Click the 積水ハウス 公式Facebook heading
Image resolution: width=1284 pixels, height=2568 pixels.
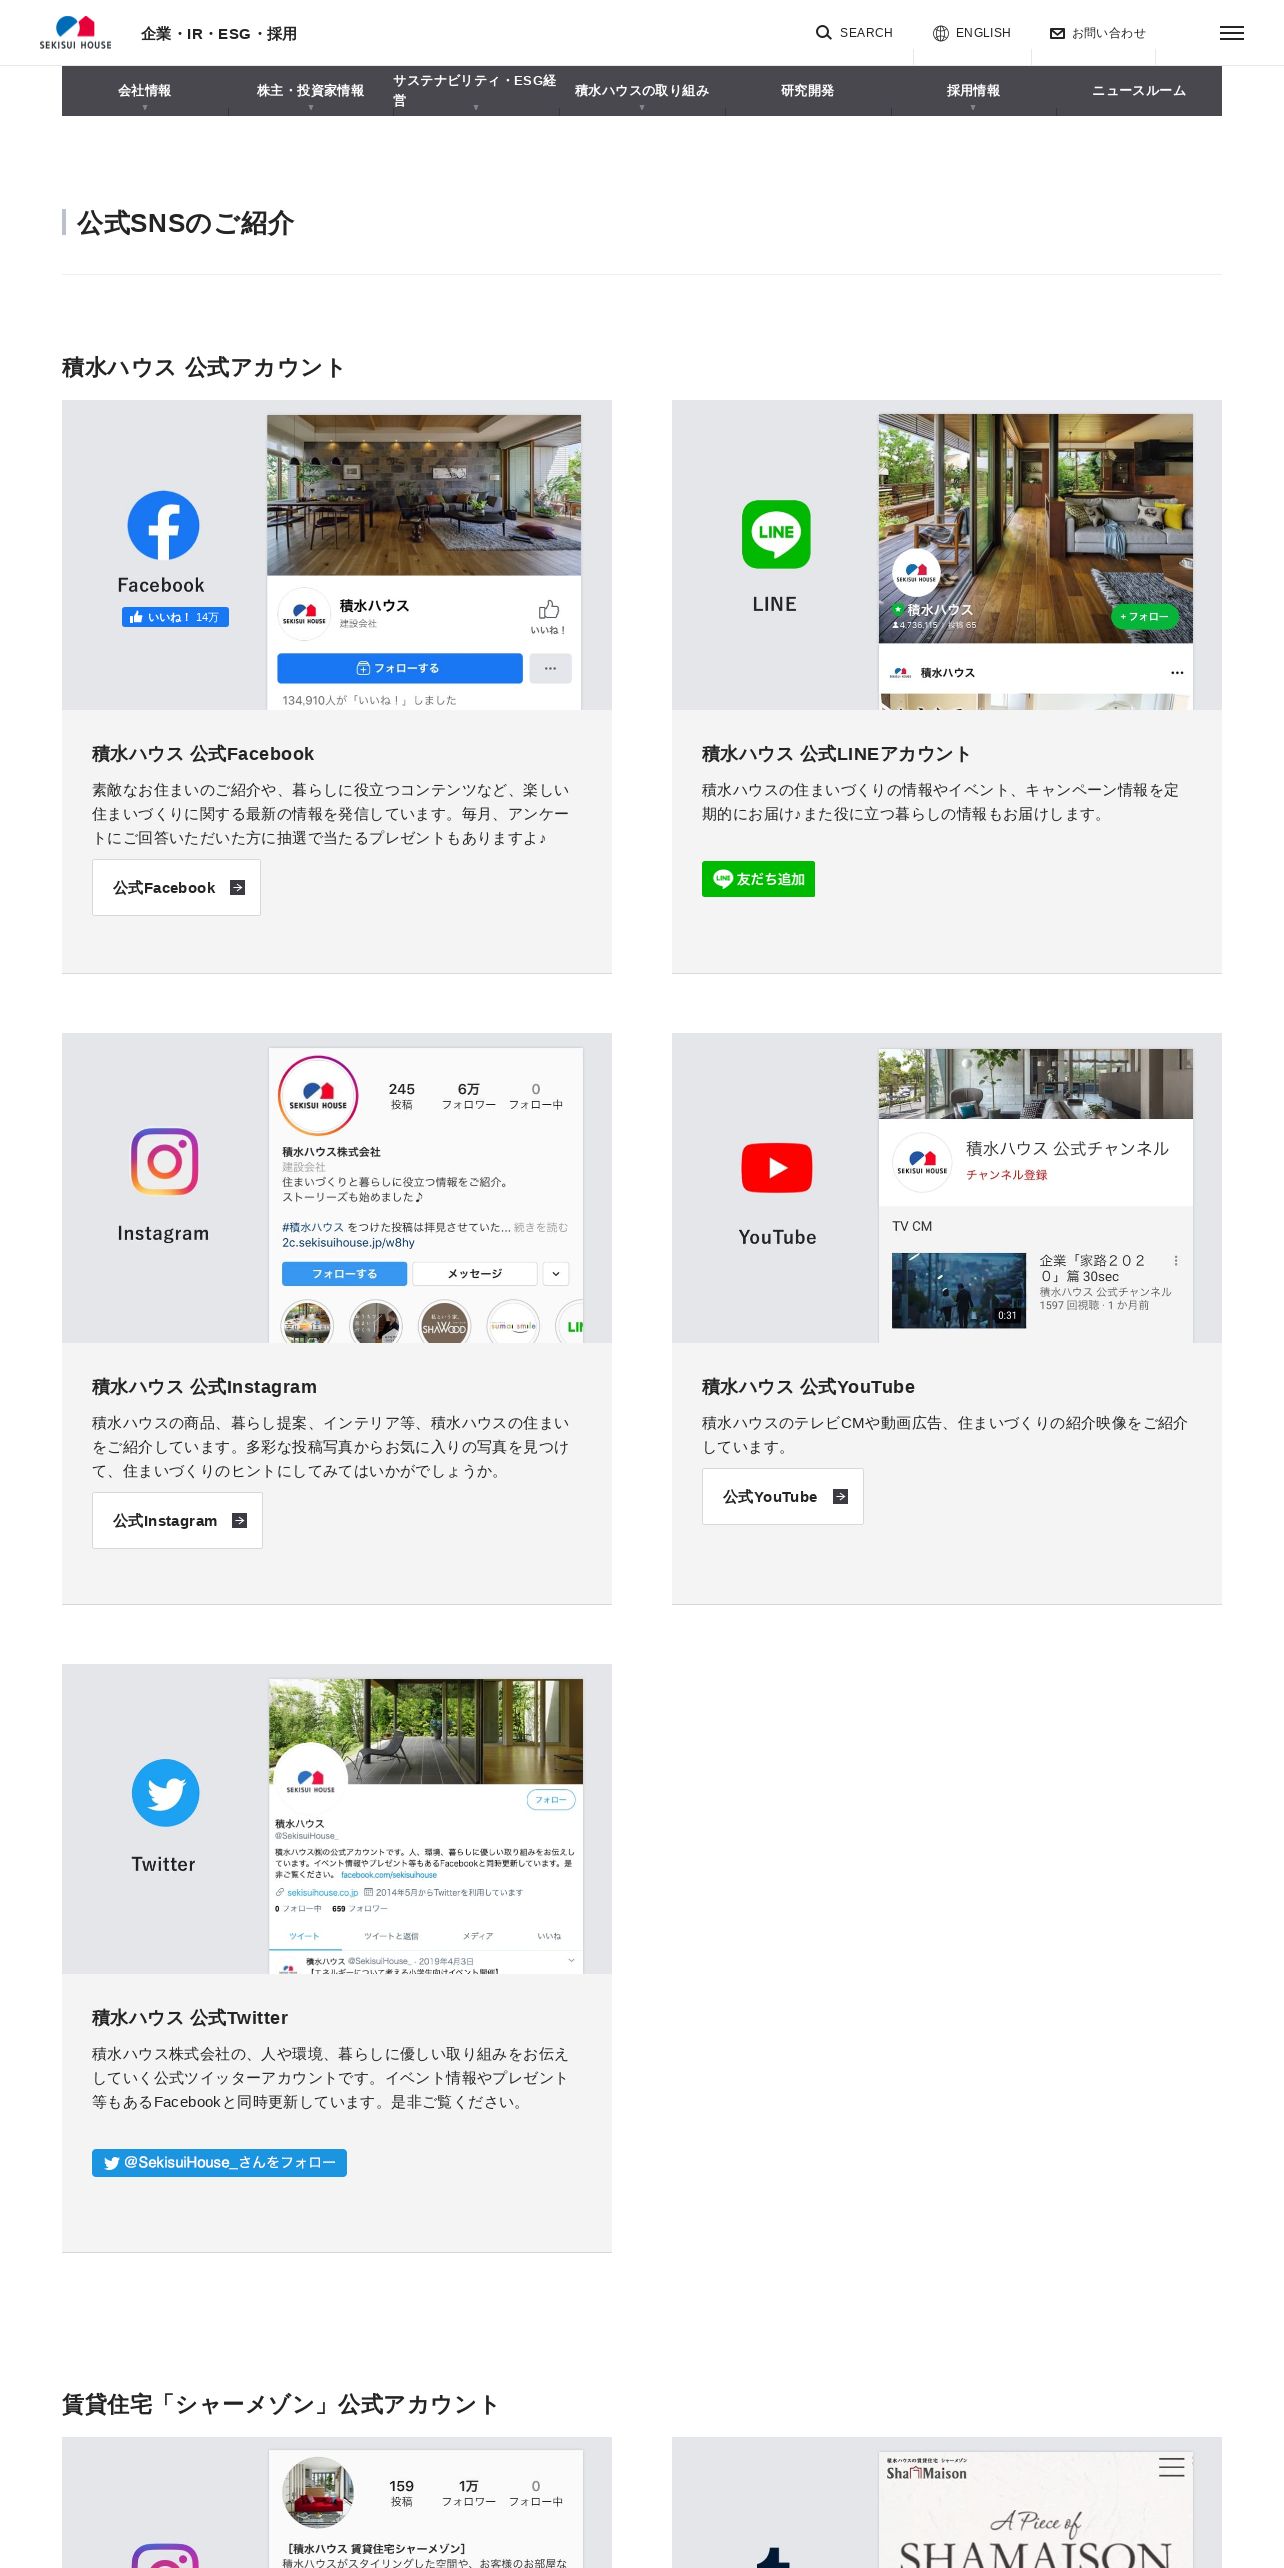tap(203, 754)
